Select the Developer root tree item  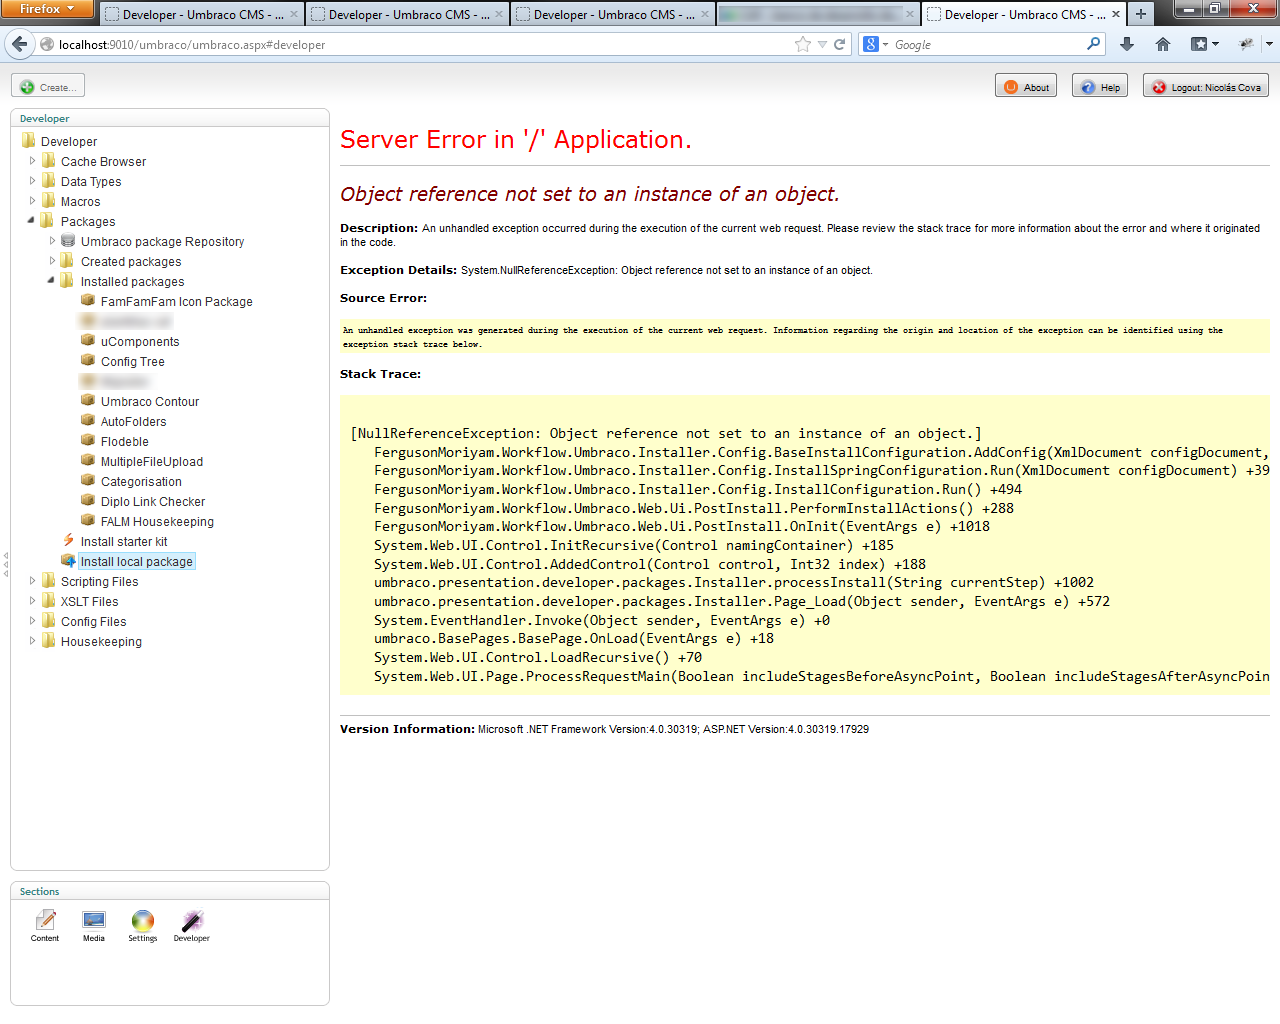point(69,141)
